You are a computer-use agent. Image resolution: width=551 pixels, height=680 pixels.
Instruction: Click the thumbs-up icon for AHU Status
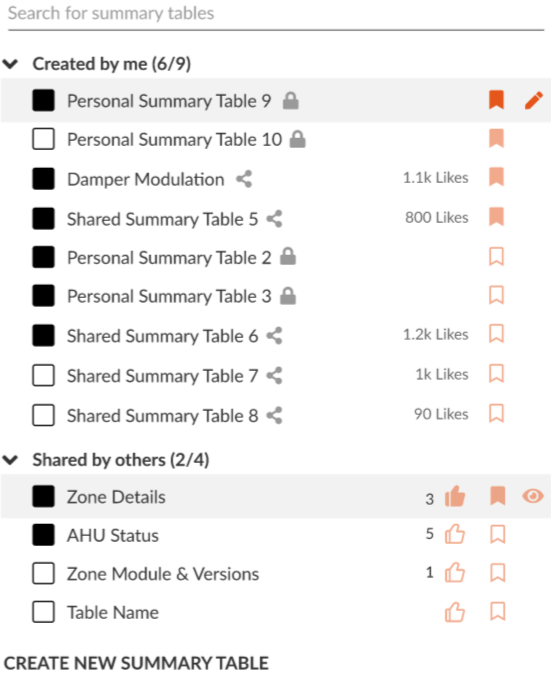tap(455, 534)
